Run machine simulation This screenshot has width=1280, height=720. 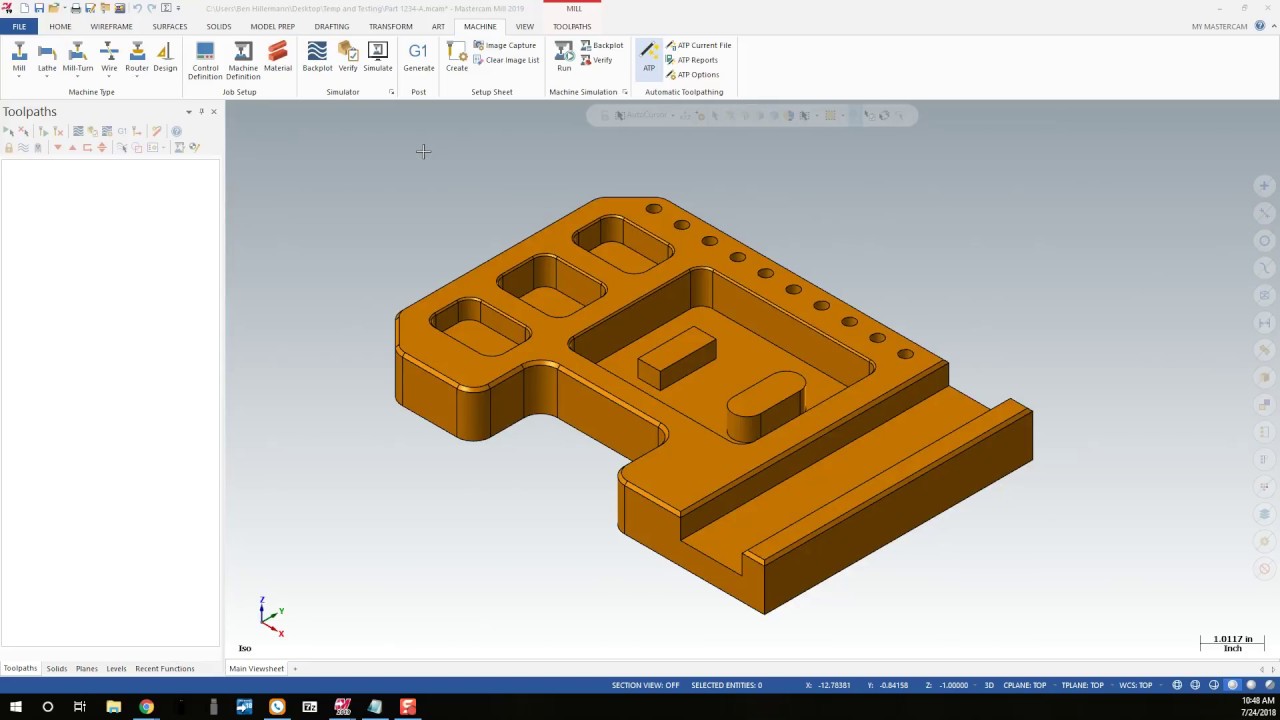pos(564,58)
